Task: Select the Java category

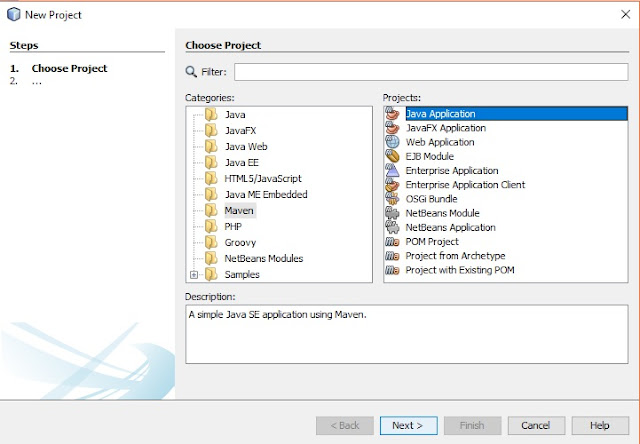Action: [235, 115]
